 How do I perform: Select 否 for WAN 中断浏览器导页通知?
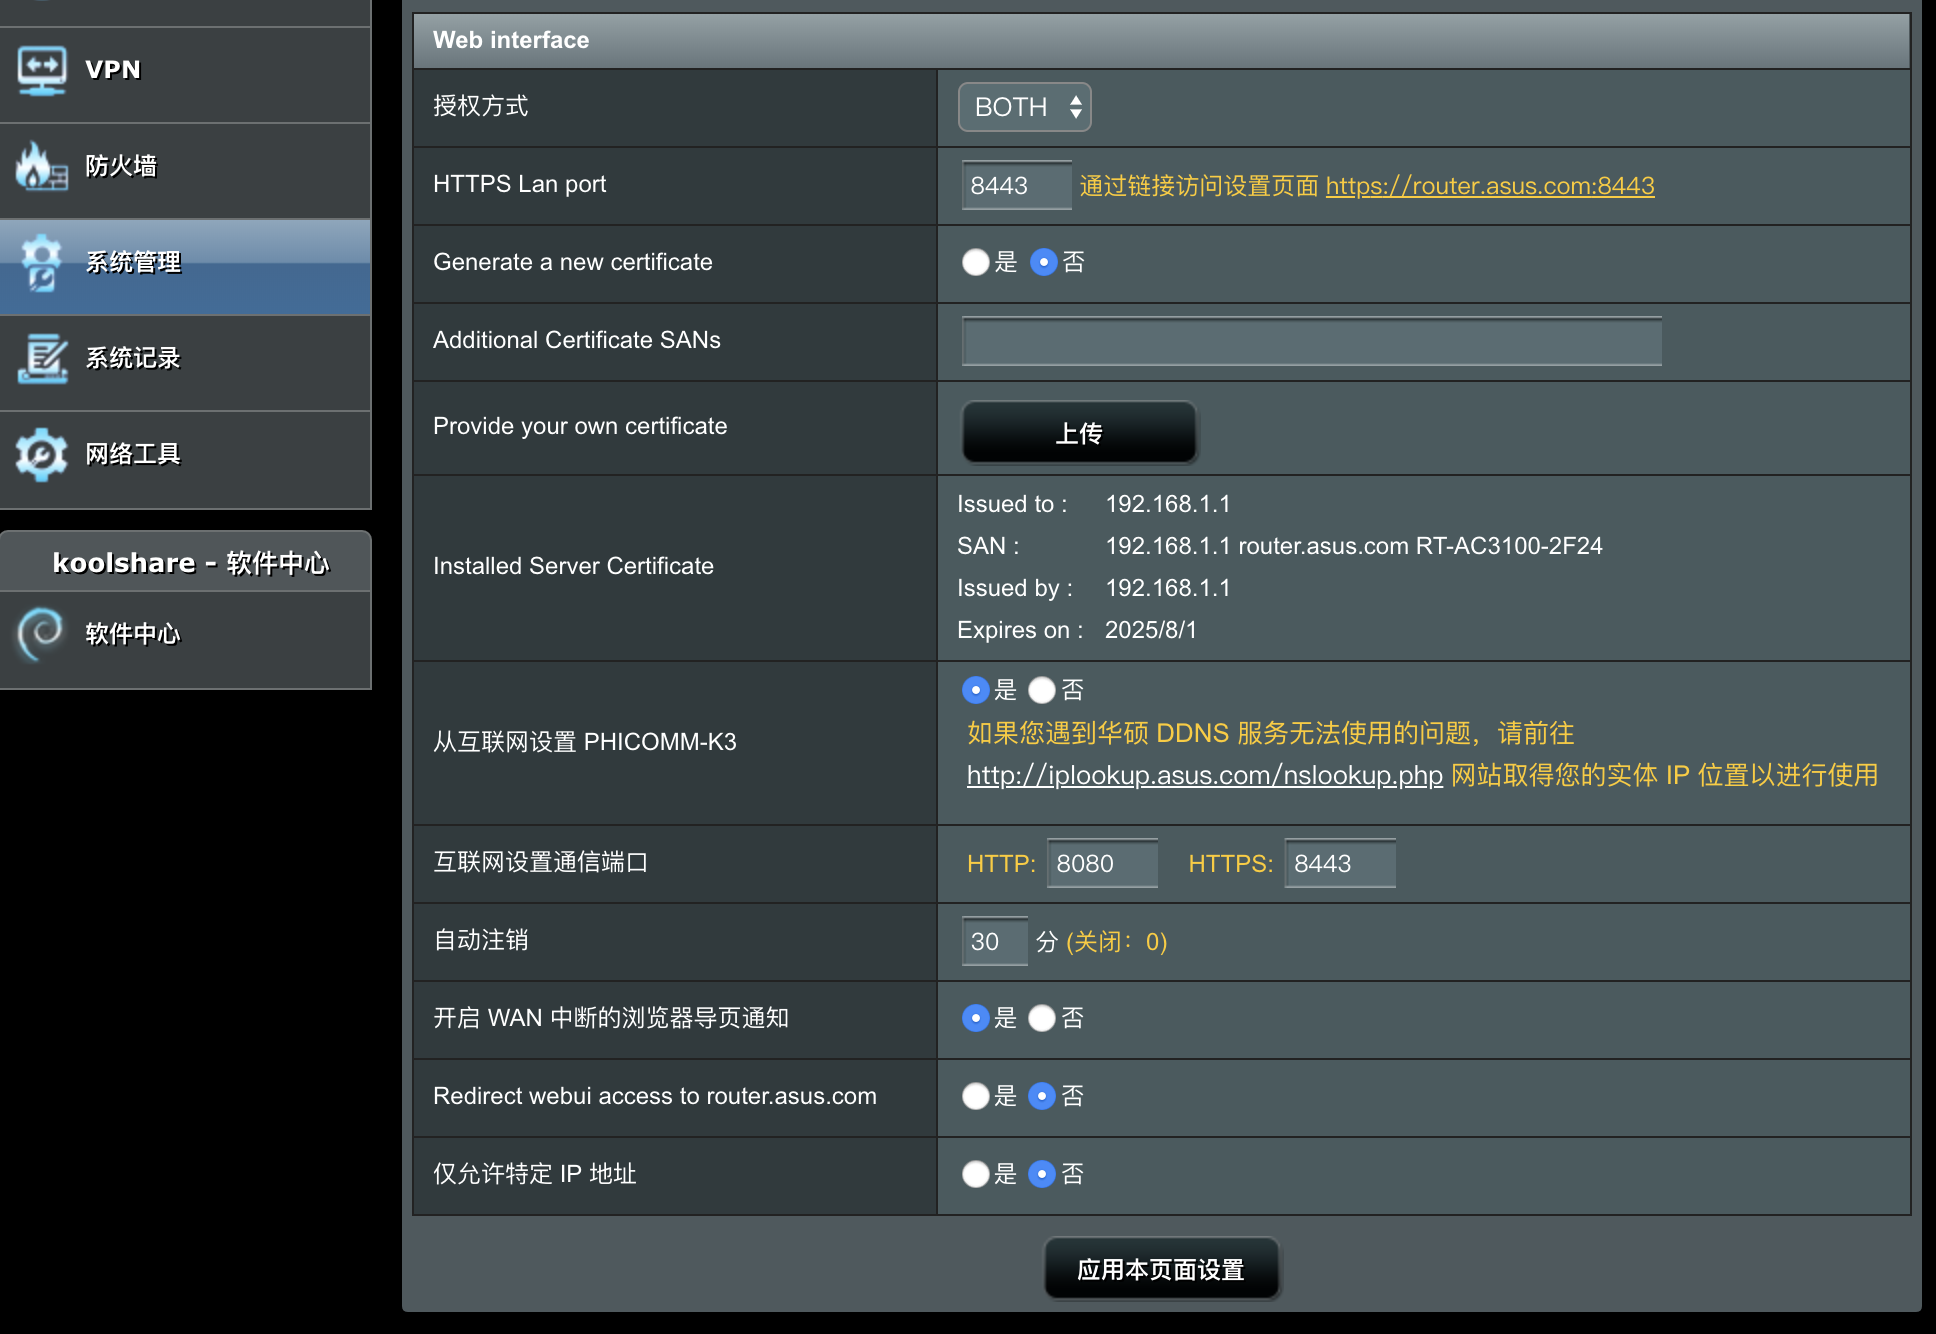pos(1042,1018)
